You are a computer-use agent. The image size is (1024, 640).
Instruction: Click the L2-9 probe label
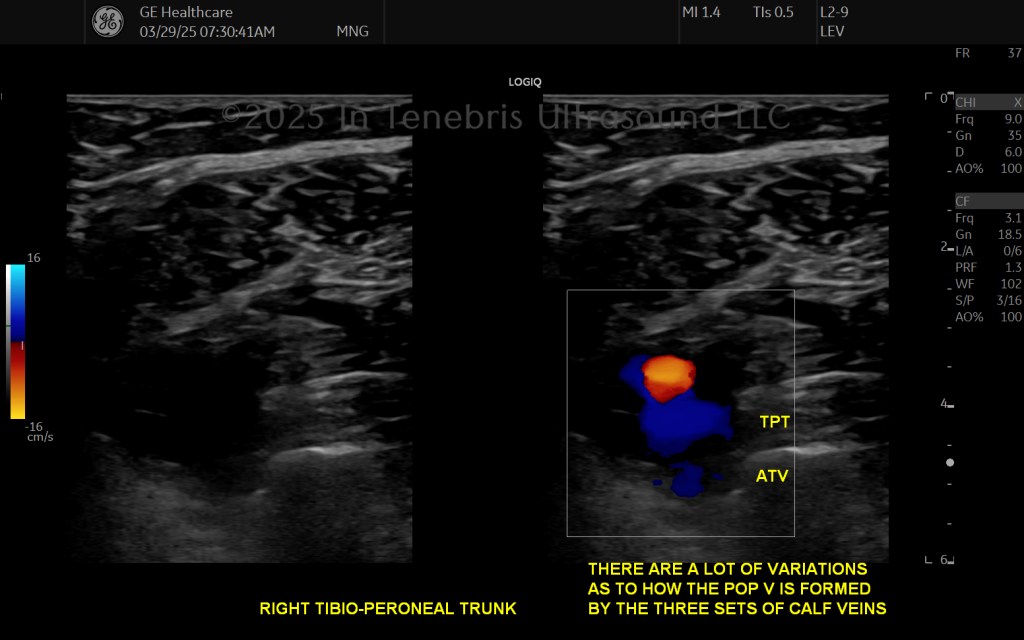click(x=834, y=12)
